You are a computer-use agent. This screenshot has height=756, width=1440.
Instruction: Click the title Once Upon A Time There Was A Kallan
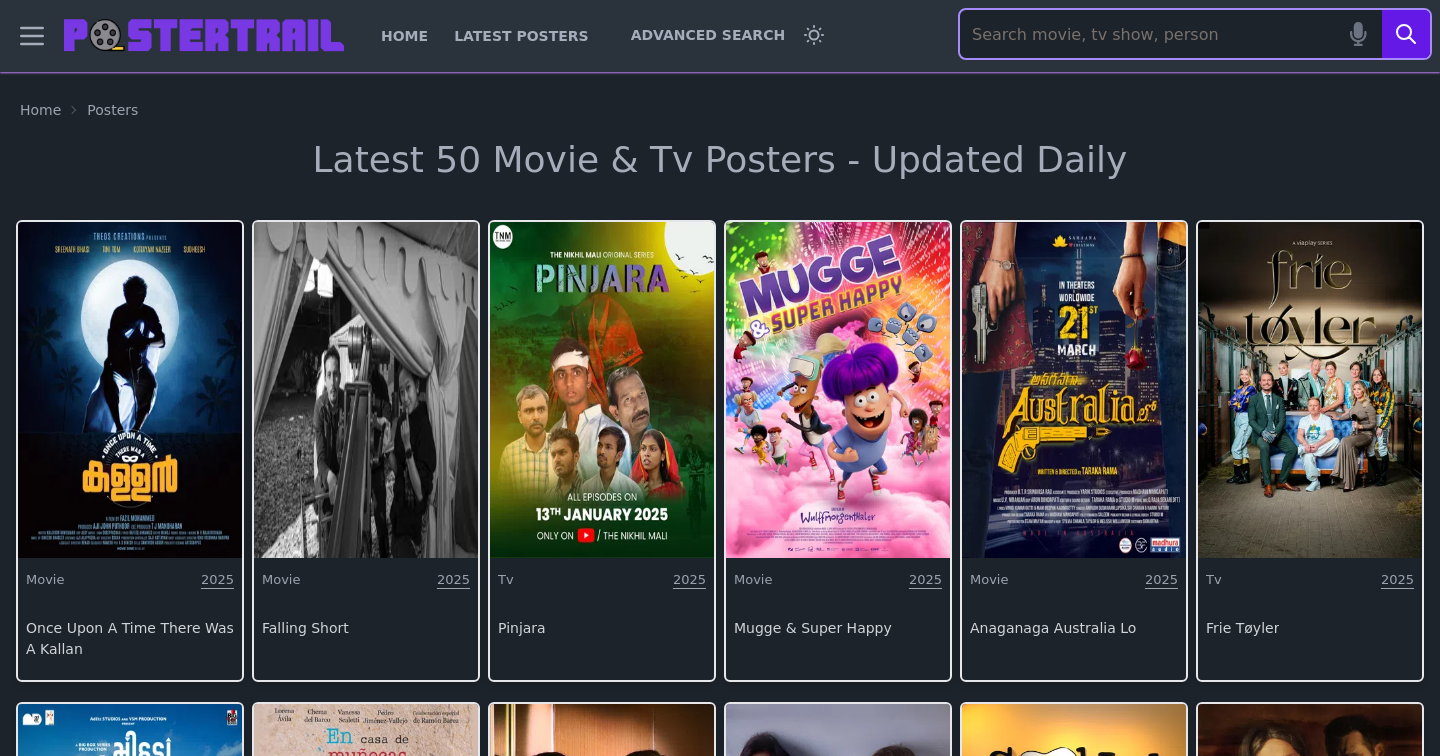(130, 638)
